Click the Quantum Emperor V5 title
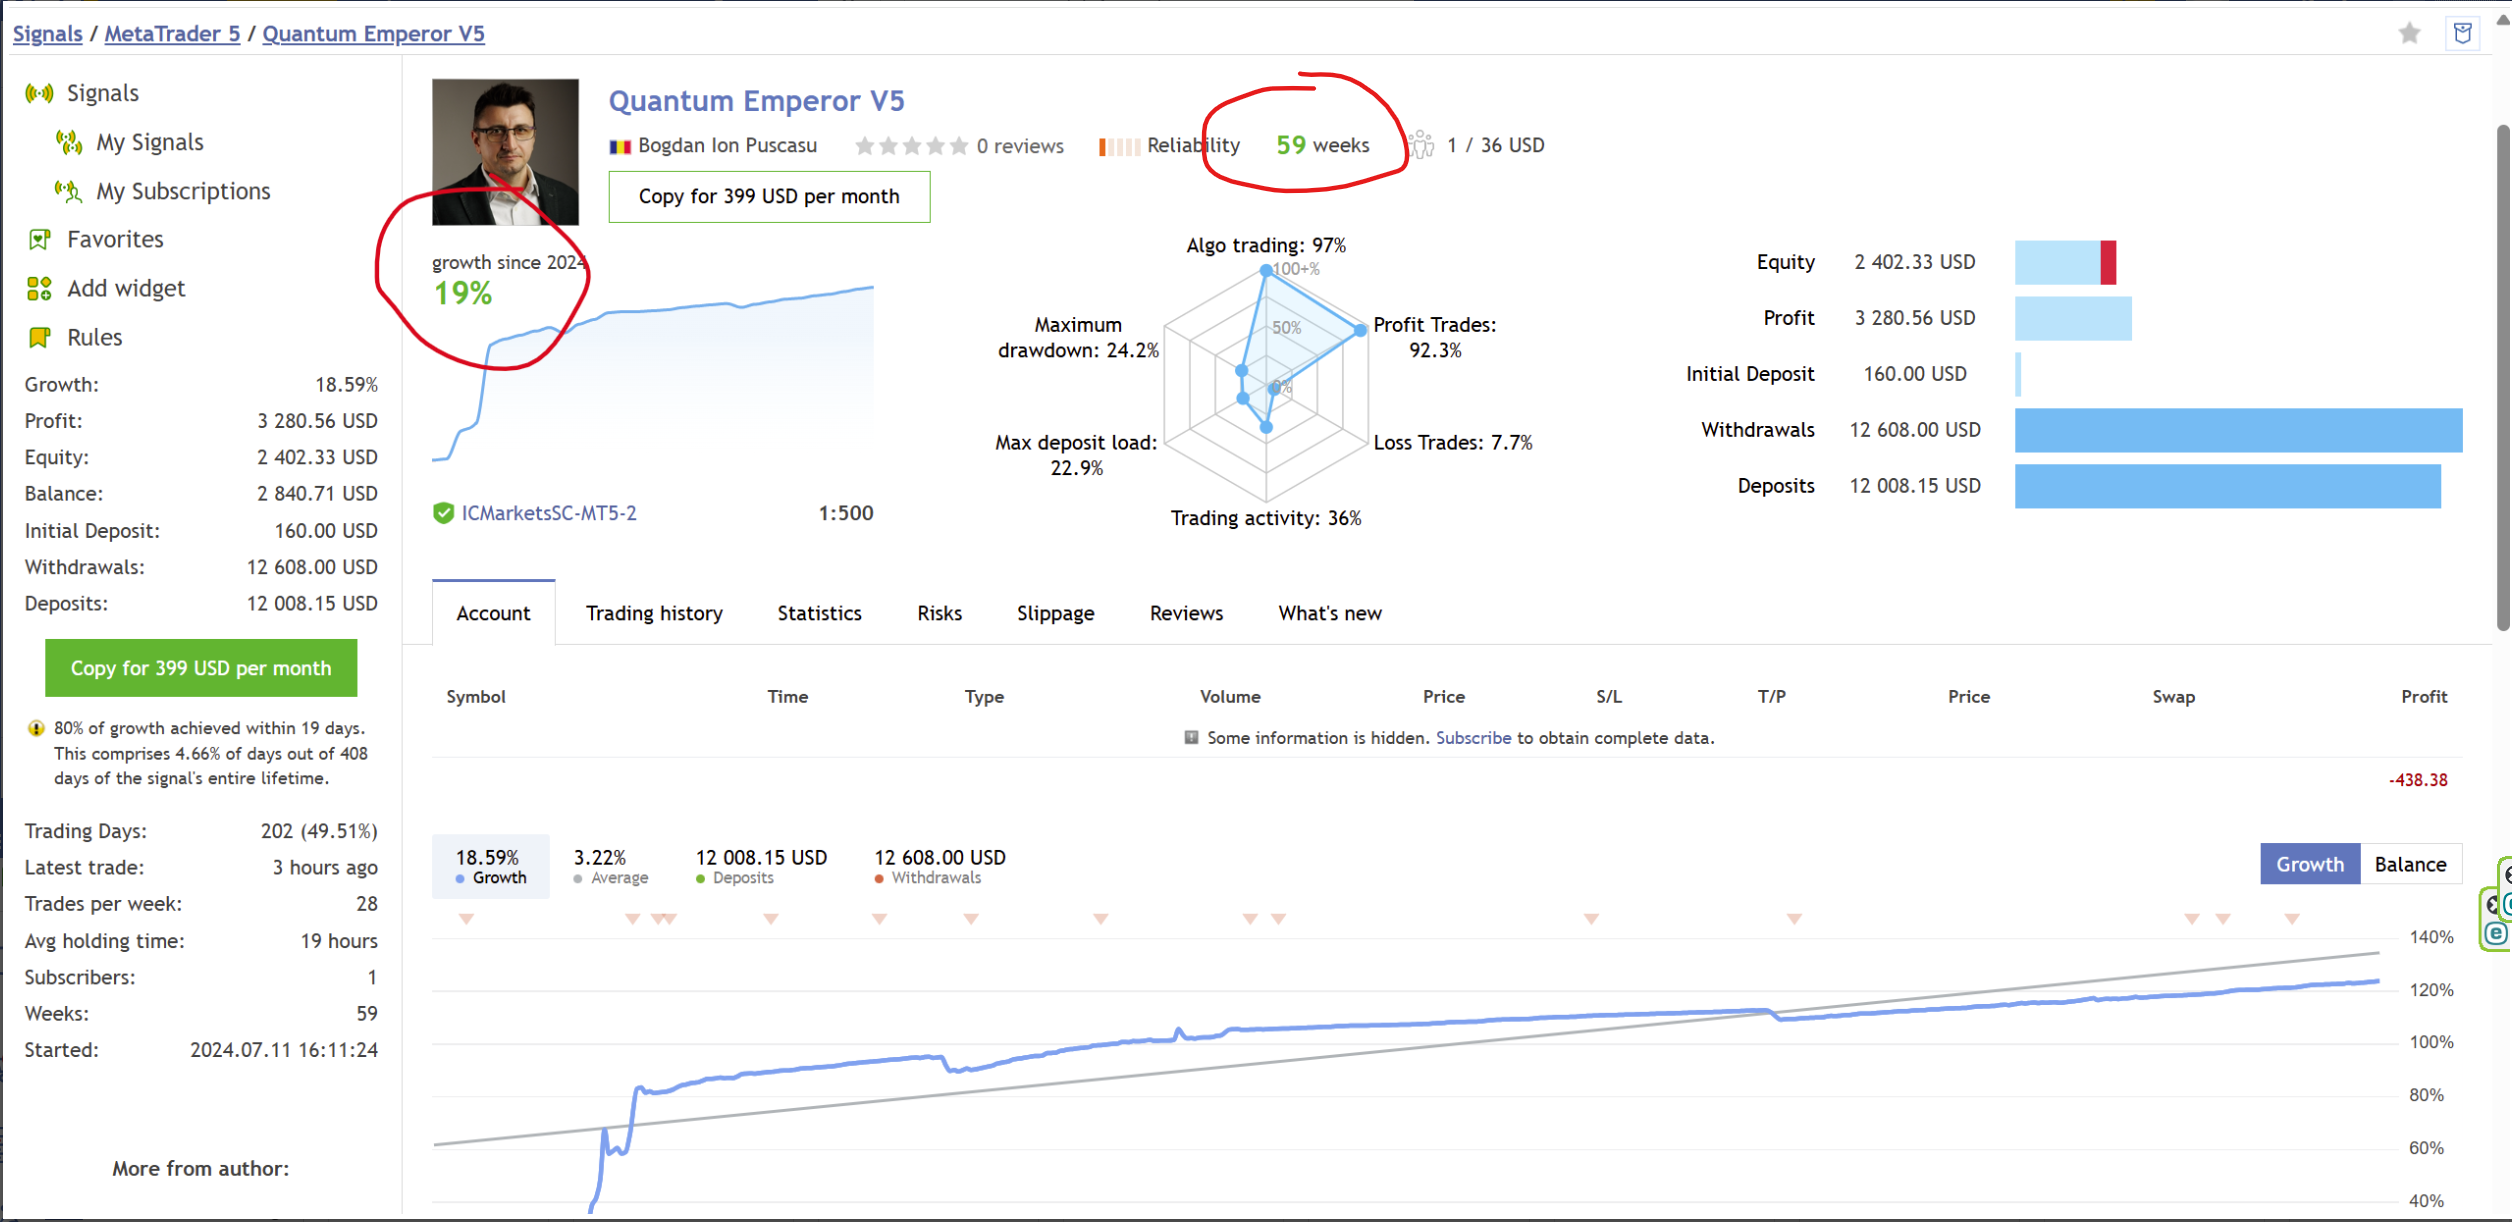 [x=756, y=101]
